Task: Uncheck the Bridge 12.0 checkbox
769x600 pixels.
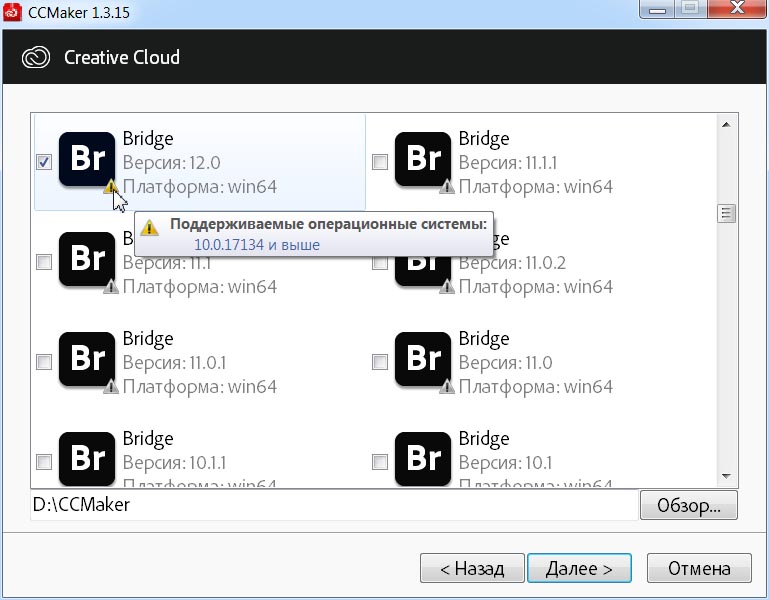Action: click(44, 162)
